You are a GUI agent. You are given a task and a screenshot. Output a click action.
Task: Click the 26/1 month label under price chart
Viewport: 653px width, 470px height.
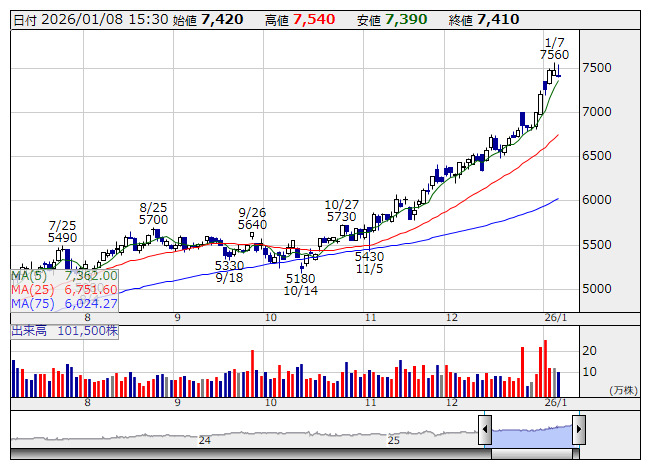[x=556, y=318]
